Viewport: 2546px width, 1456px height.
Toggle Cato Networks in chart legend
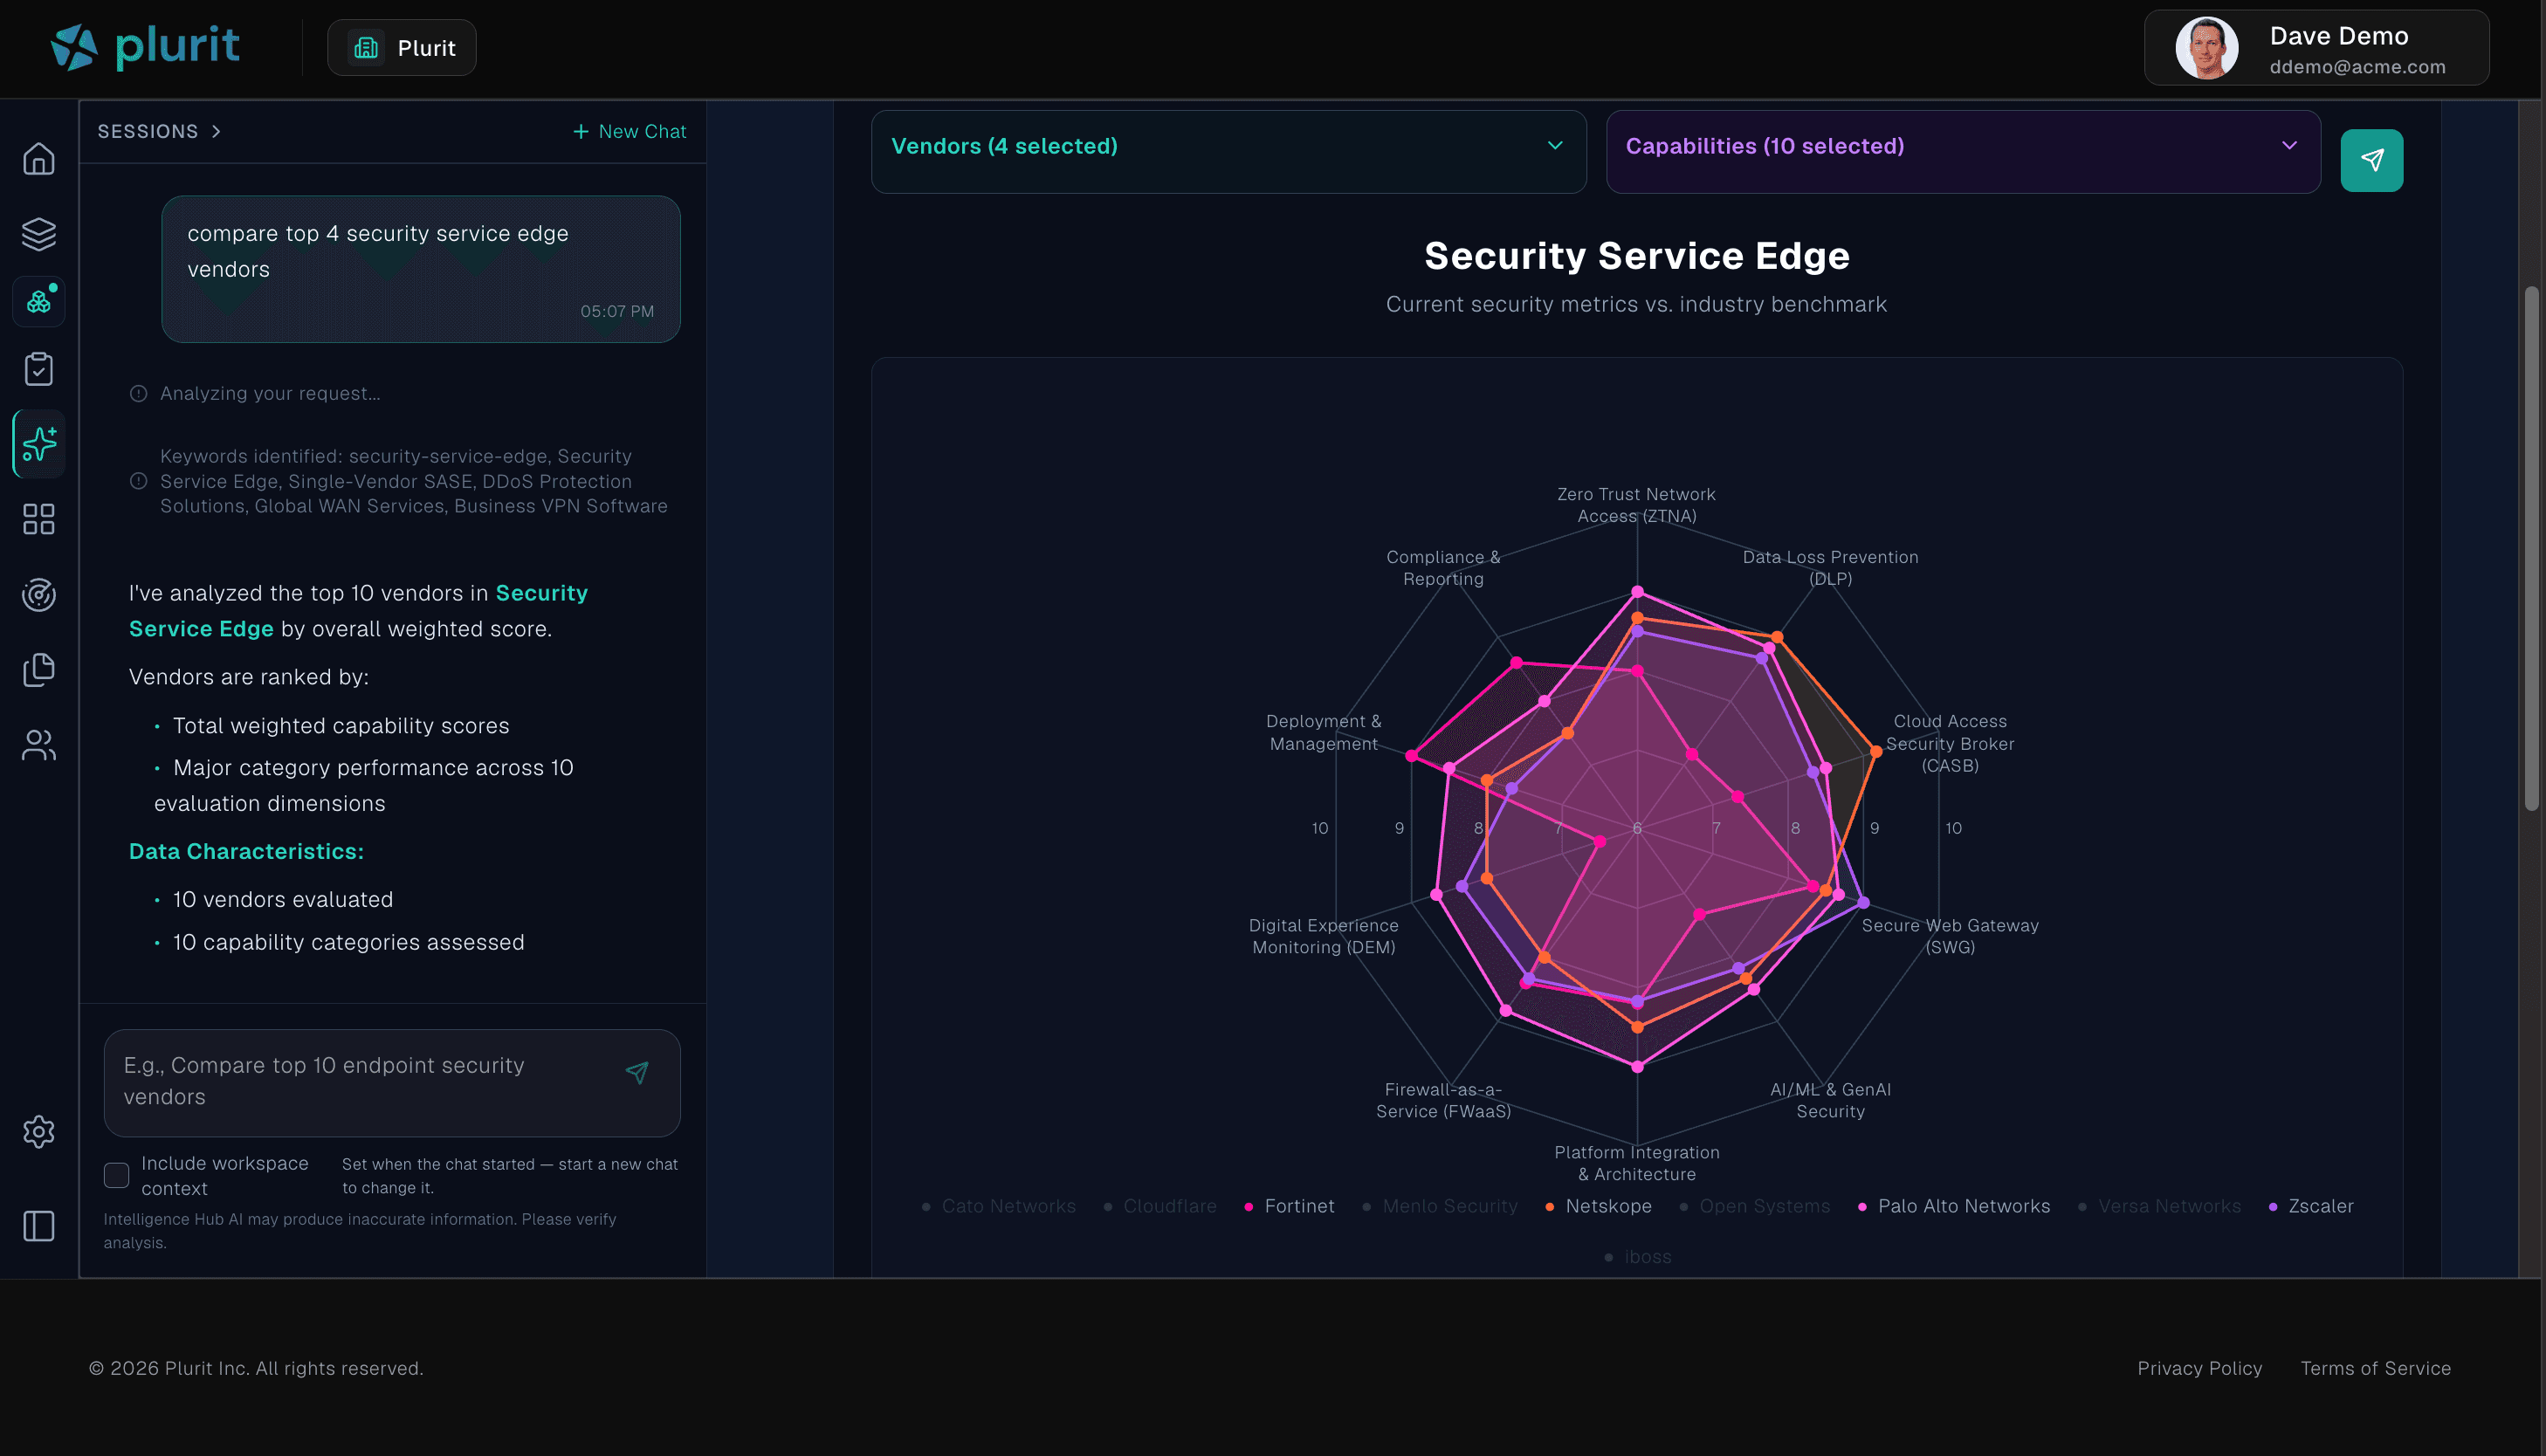[x=998, y=1206]
